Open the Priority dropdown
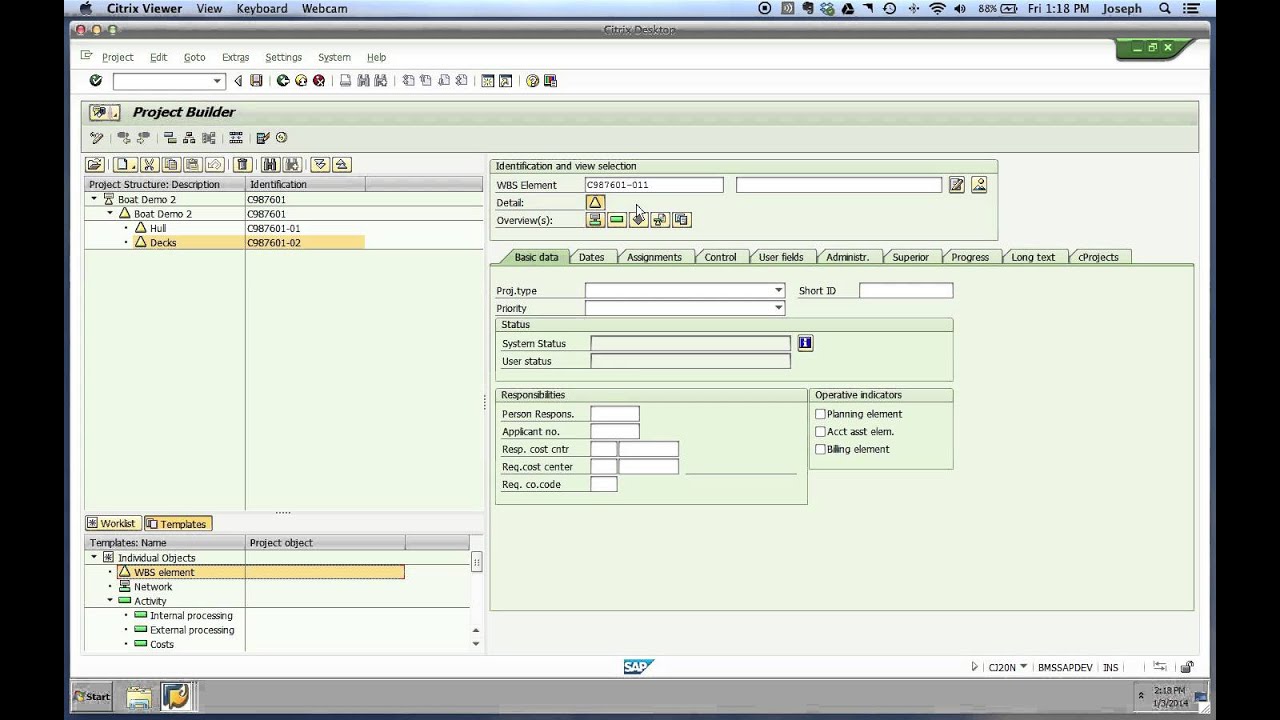 pos(778,309)
